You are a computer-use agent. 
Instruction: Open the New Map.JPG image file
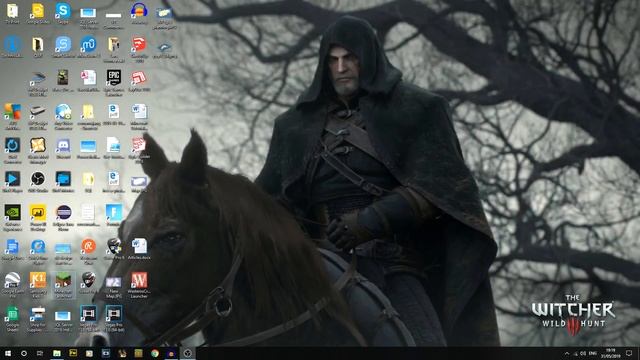coord(114,287)
